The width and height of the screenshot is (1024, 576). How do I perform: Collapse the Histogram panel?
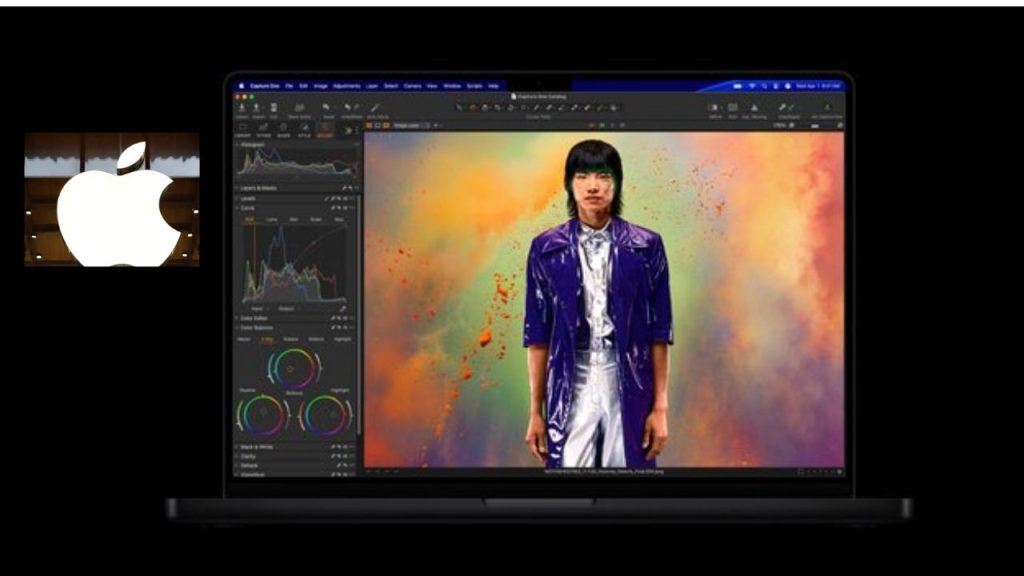[237, 144]
